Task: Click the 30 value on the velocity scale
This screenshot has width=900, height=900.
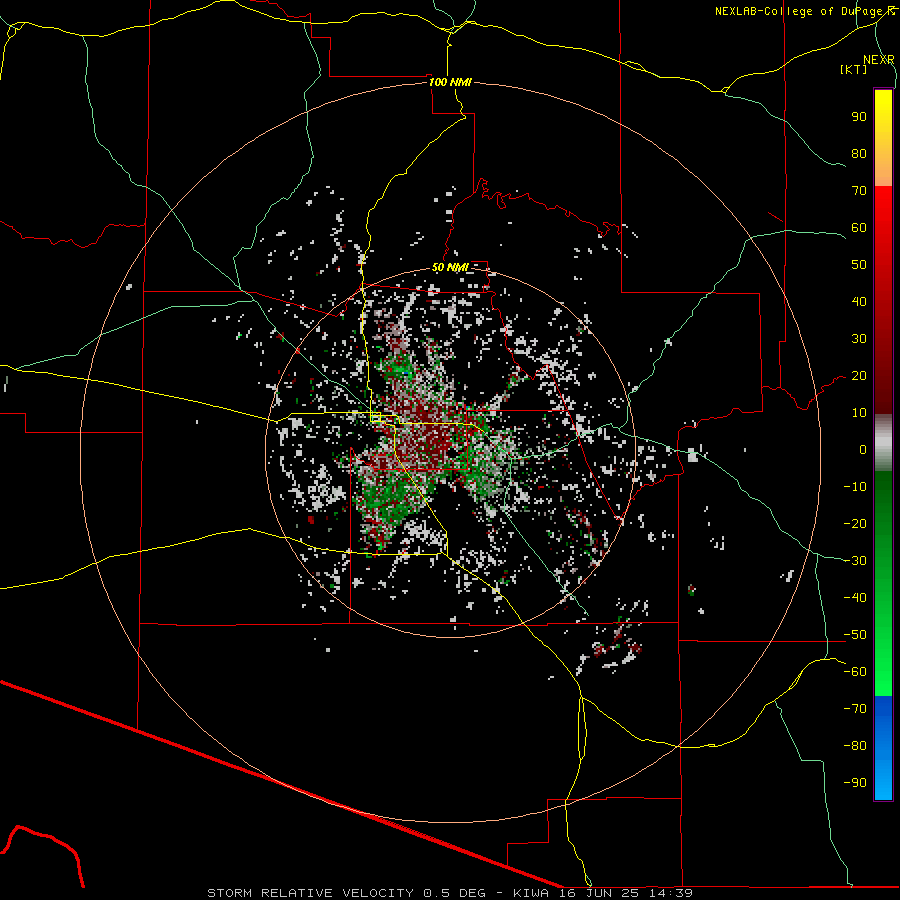Action: coord(859,339)
